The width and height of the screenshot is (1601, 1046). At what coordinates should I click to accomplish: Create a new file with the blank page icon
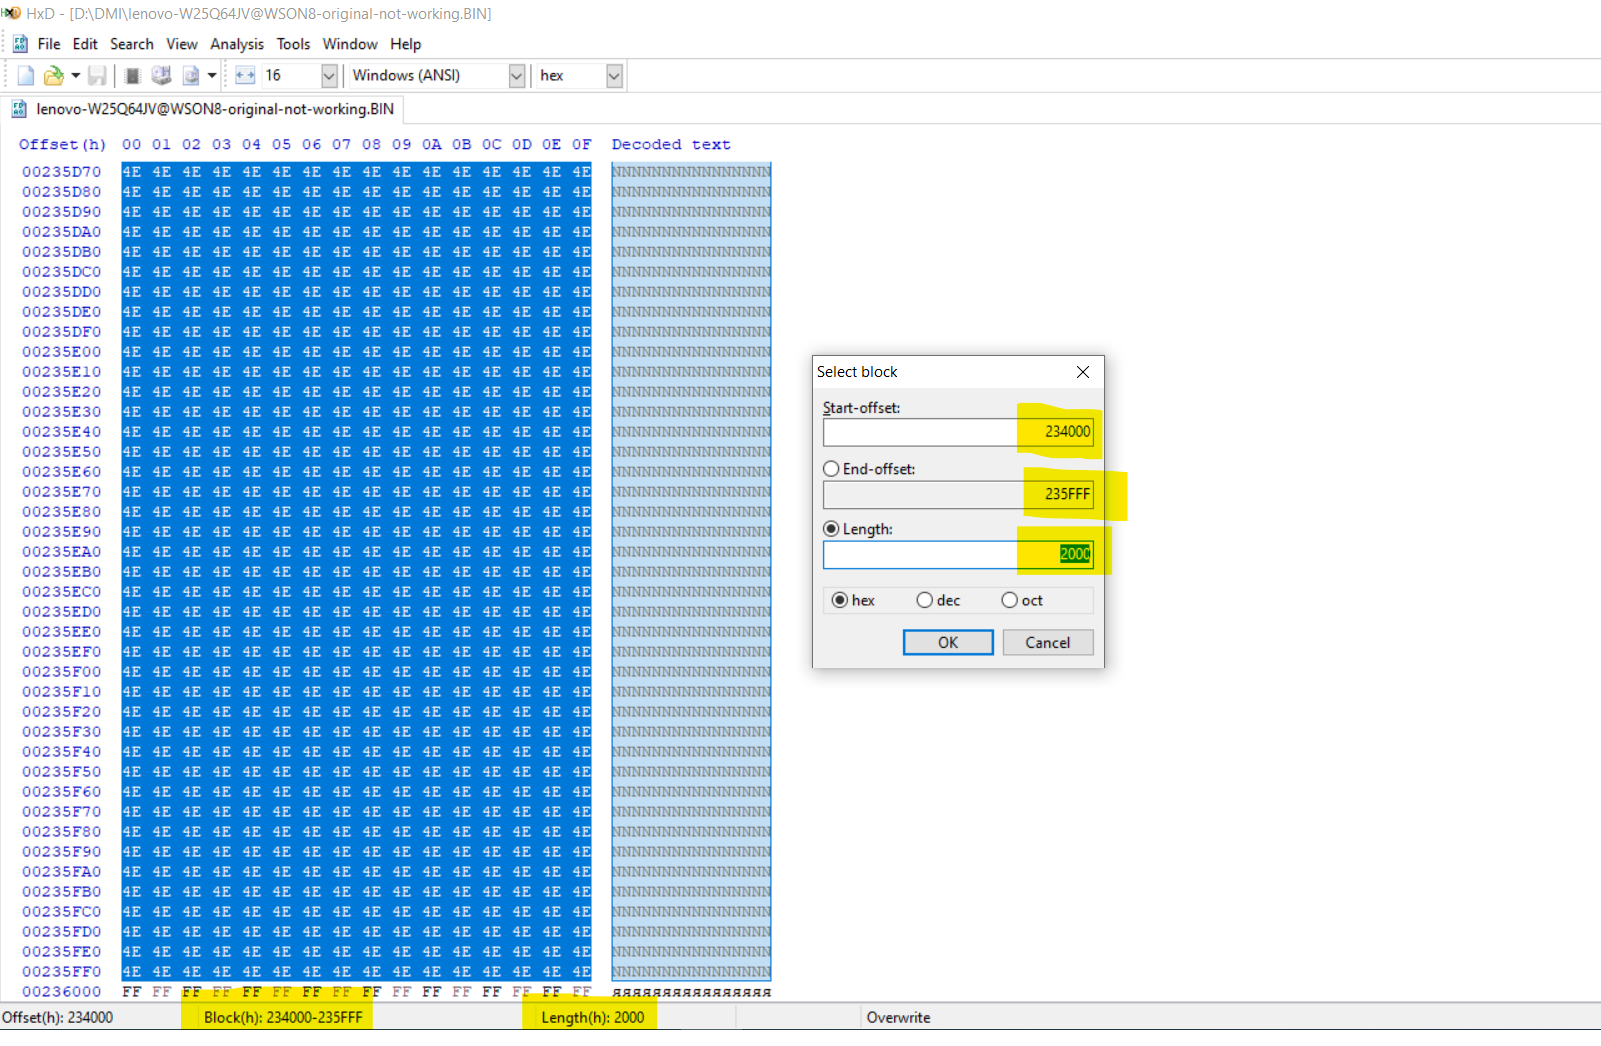pyautogui.click(x=26, y=76)
